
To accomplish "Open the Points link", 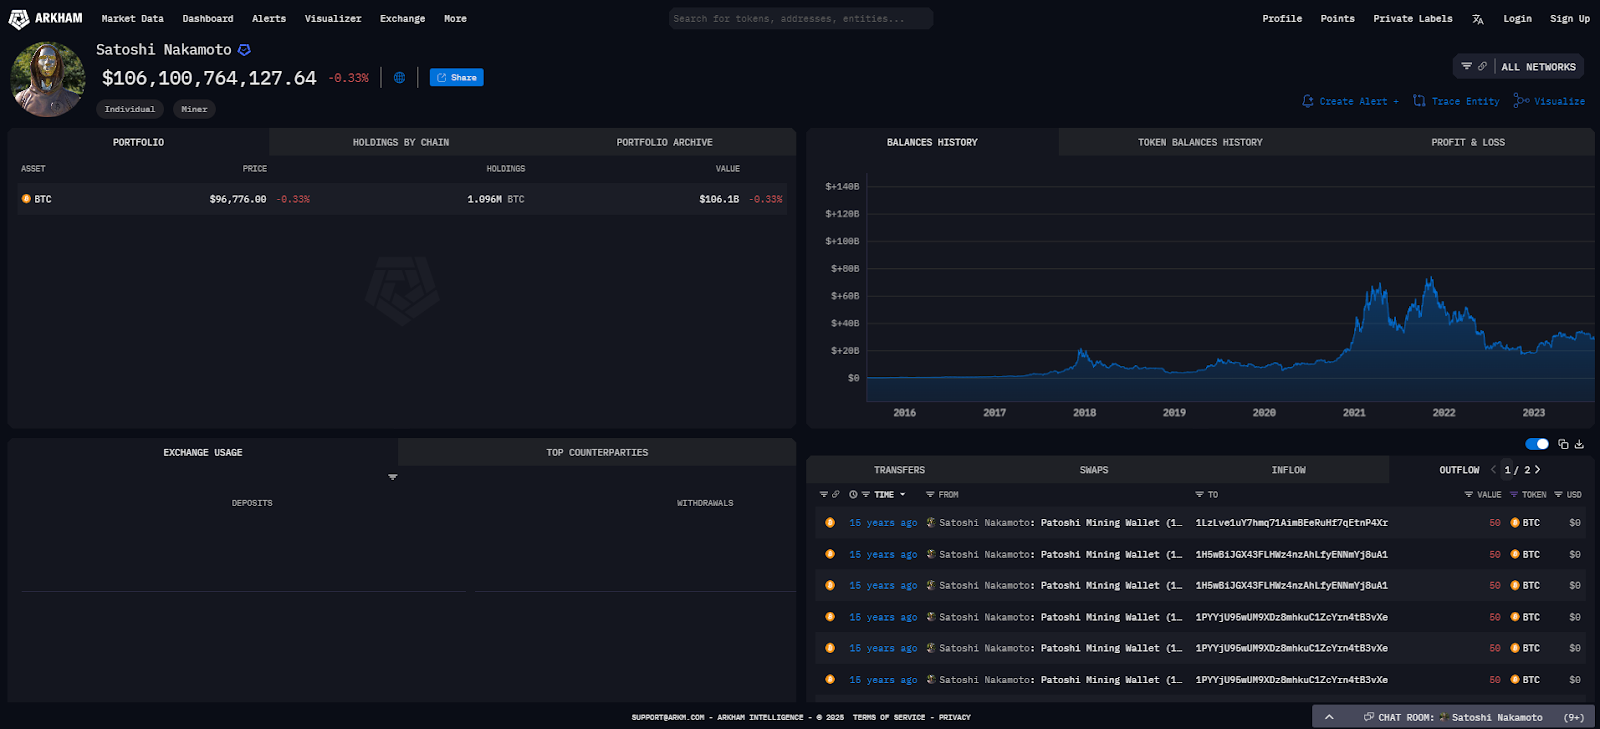I will click(x=1337, y=19).
